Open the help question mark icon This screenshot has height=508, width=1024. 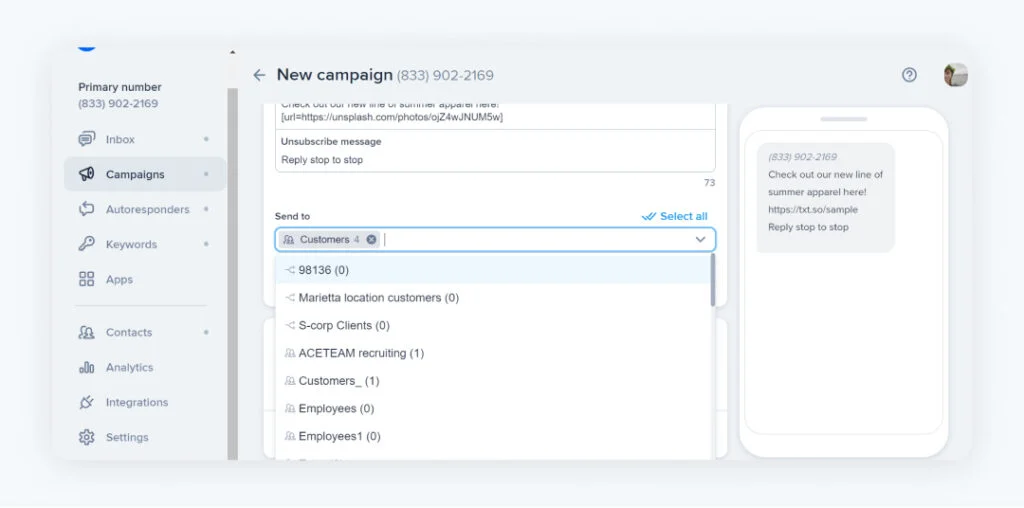(909, 75)
